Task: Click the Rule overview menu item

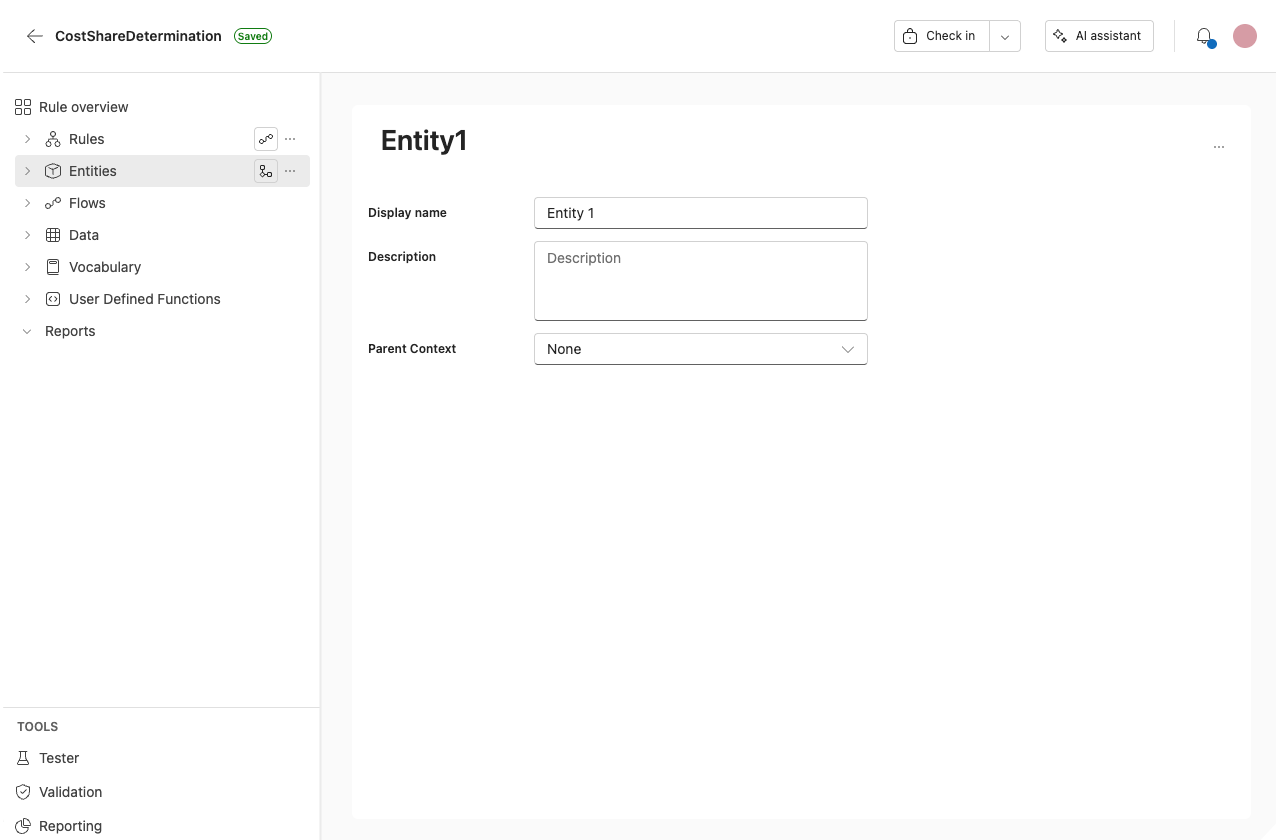Action: [x=84, y=107]
